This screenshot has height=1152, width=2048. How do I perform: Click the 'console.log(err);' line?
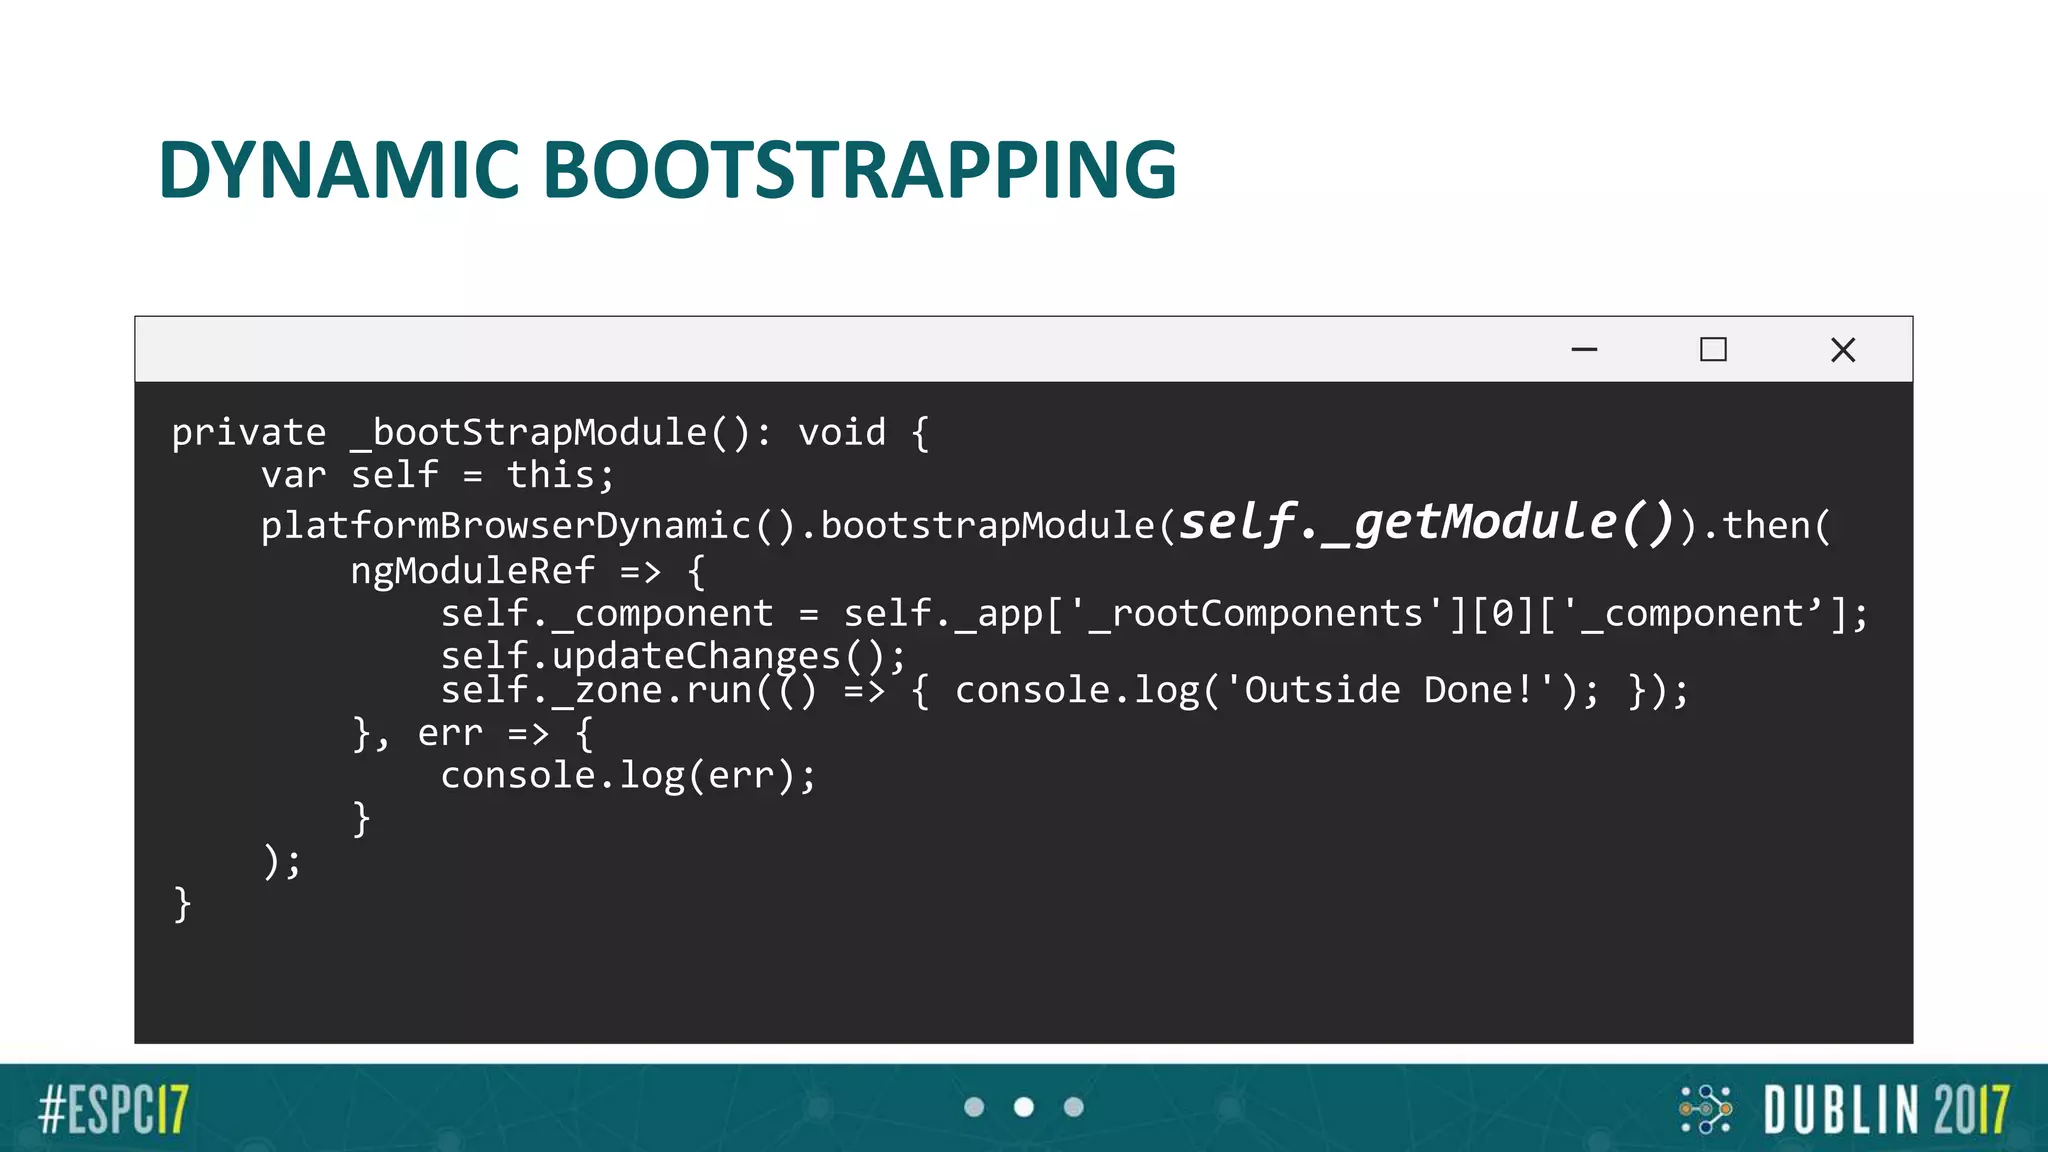[x=629, y=776]
